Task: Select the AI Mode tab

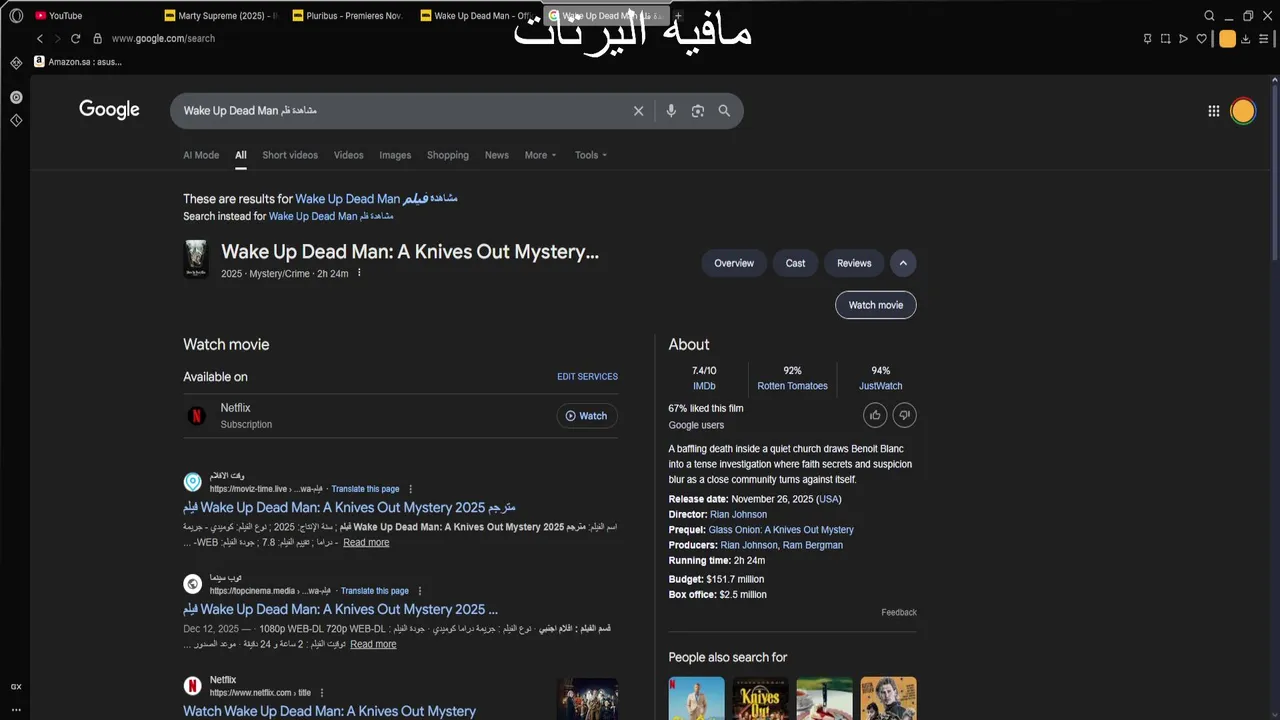Action: pyautogui.click(x=201, y=155)
